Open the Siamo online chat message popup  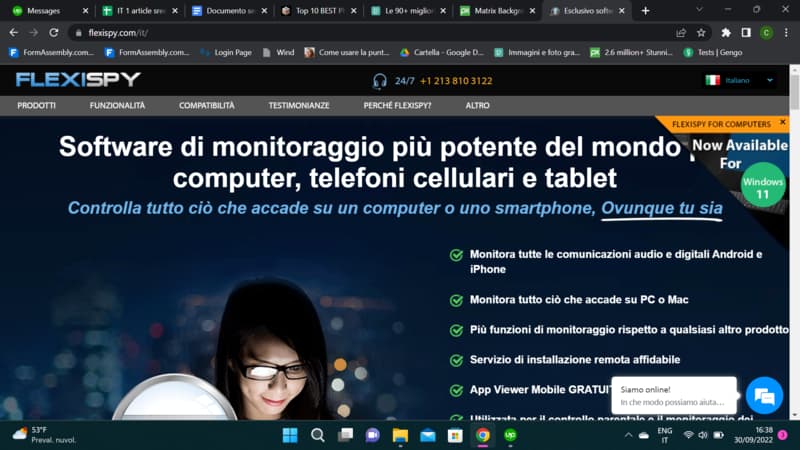pyautogui.click(x=674, y=395)
